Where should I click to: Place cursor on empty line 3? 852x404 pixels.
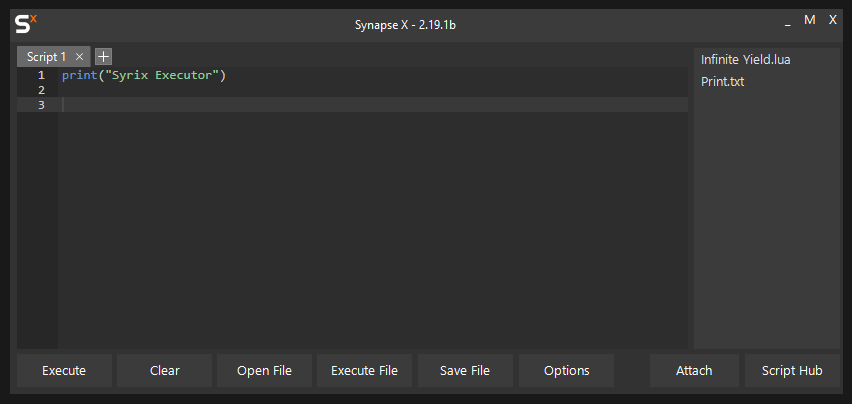coord(300,104)
